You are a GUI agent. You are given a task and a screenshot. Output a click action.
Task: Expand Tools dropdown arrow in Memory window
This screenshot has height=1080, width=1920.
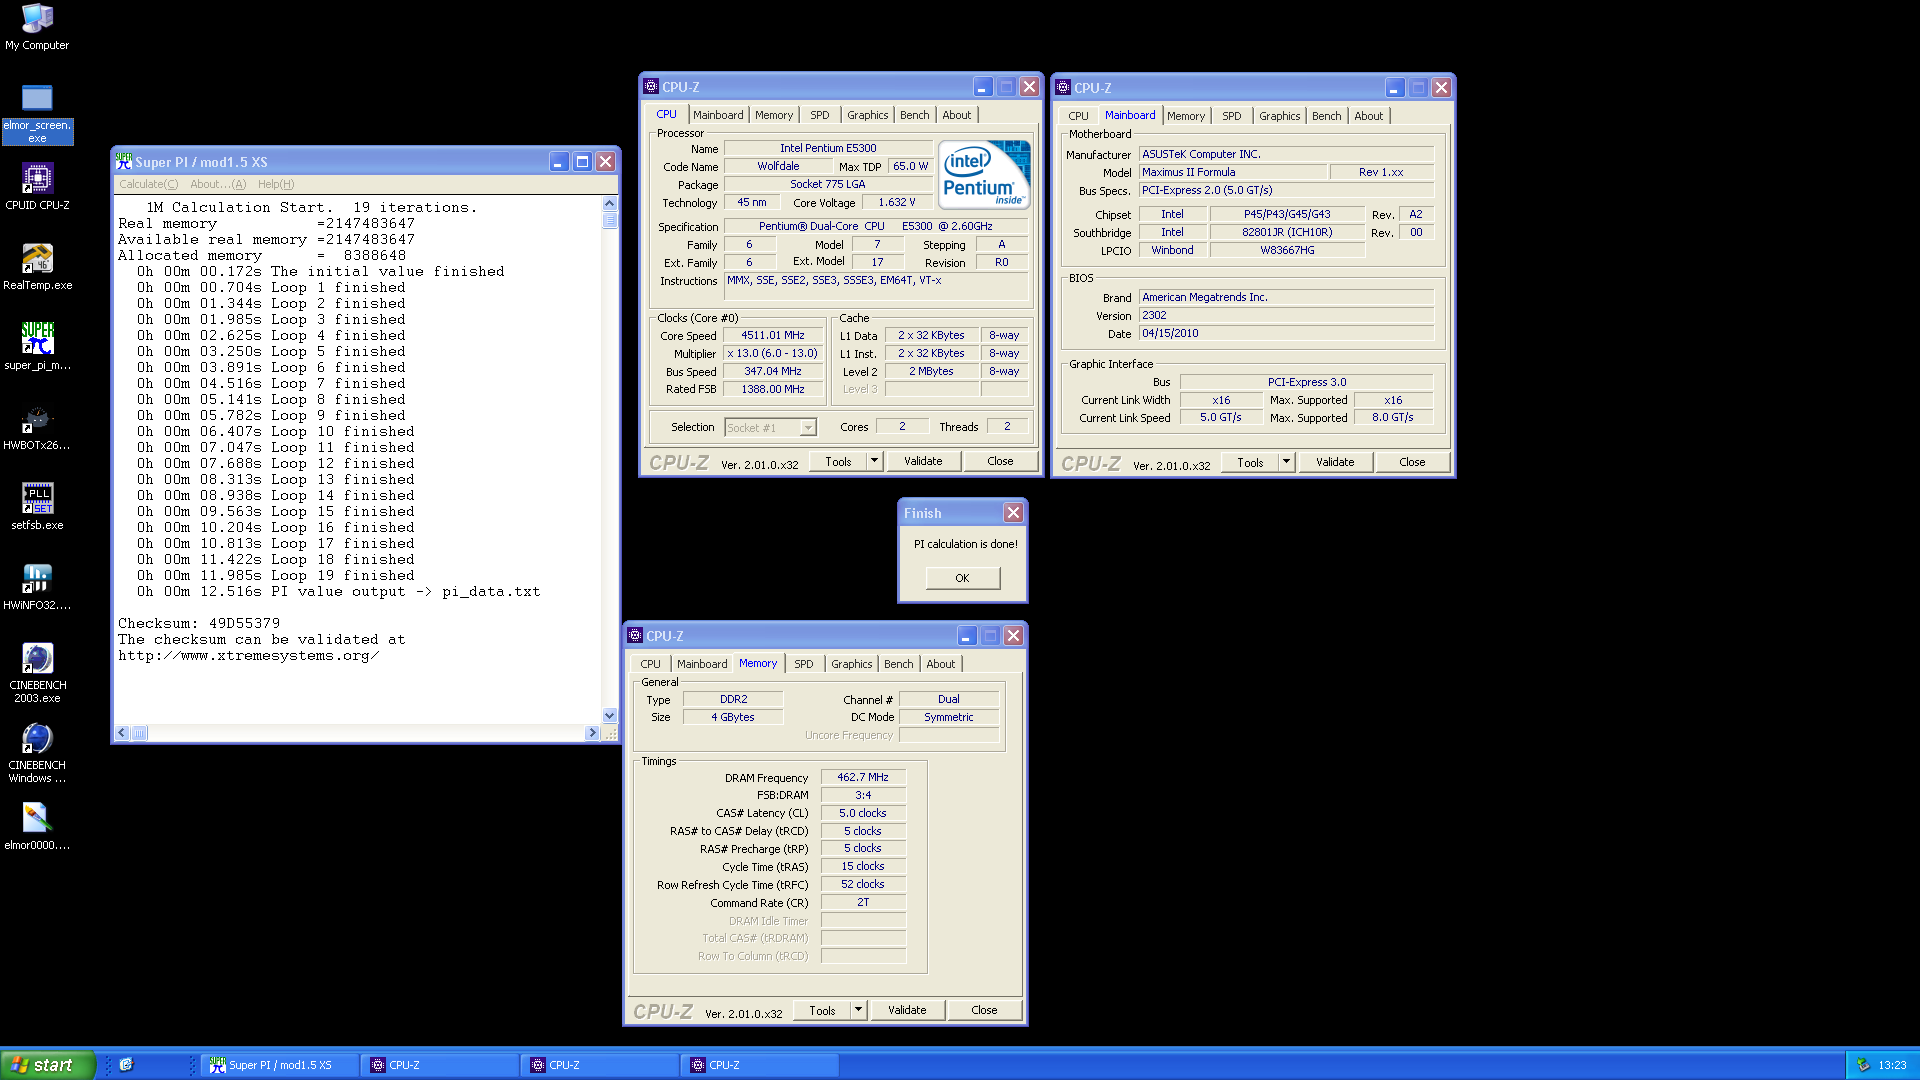858,1010
